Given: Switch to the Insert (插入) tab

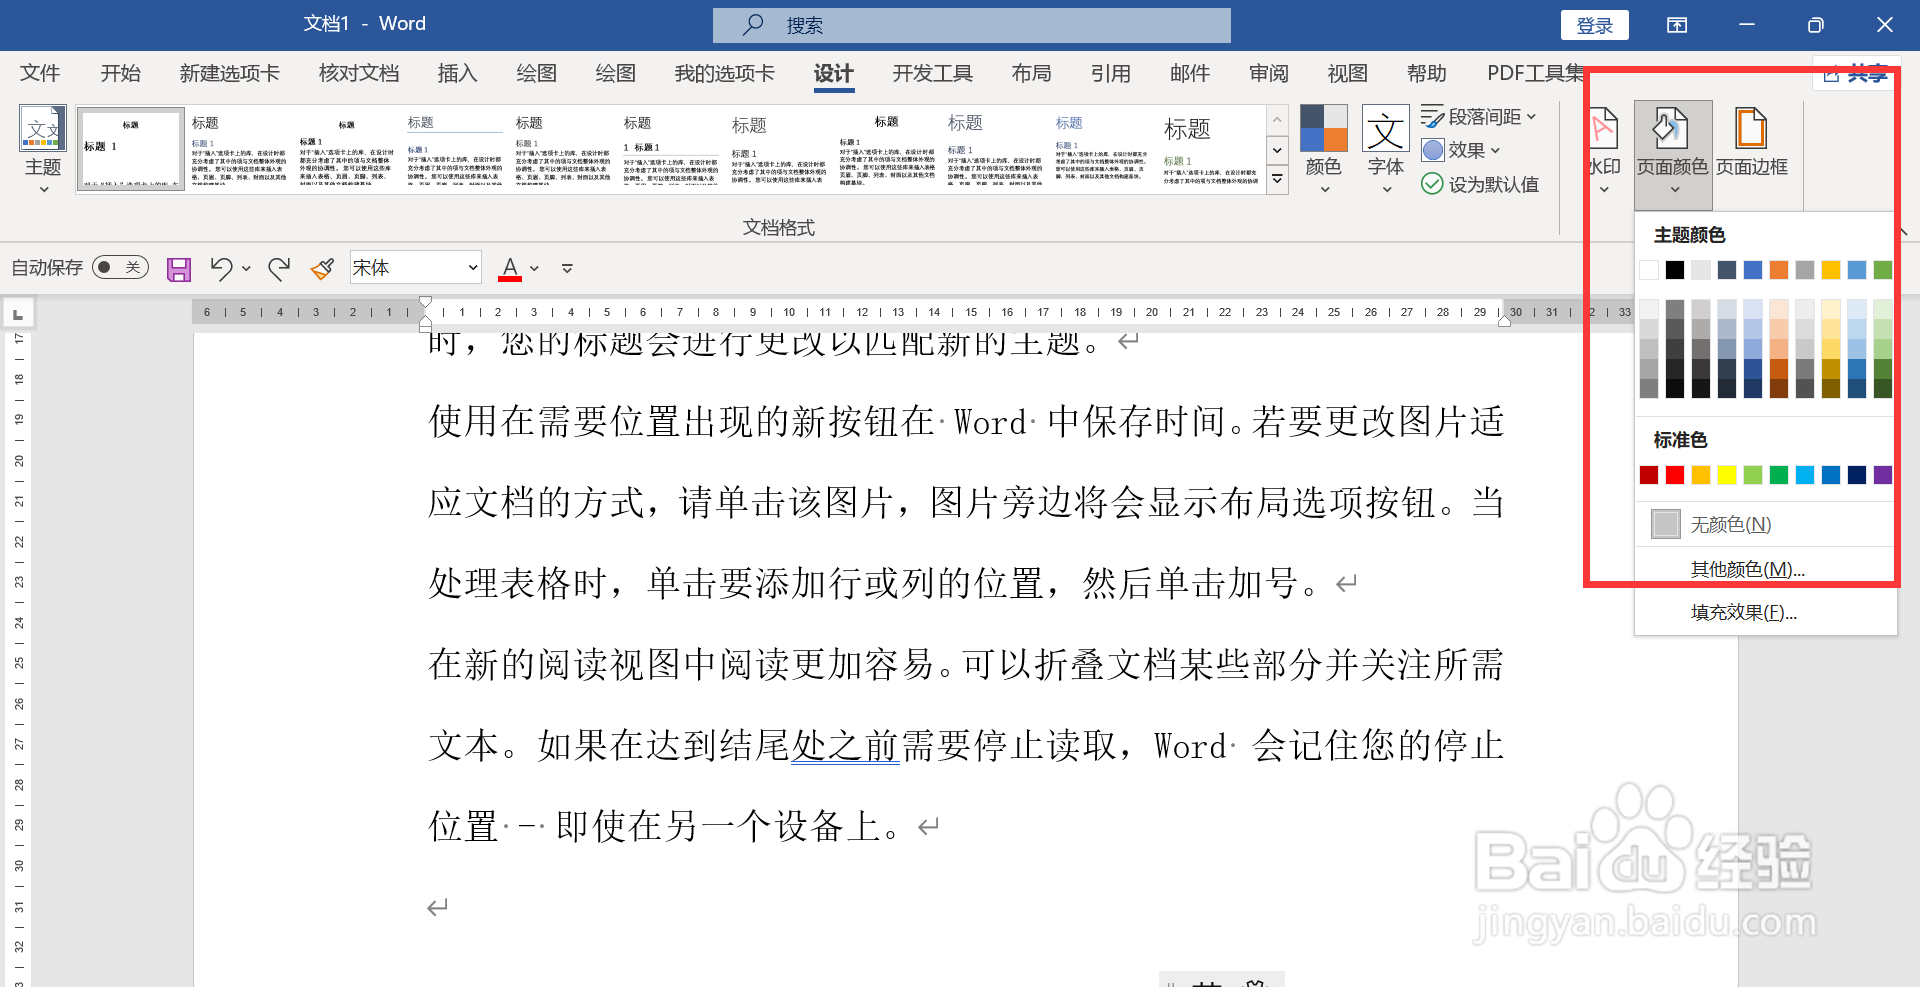Looking at the screenshot, I should pyautogui.click(x=457, y=73).
